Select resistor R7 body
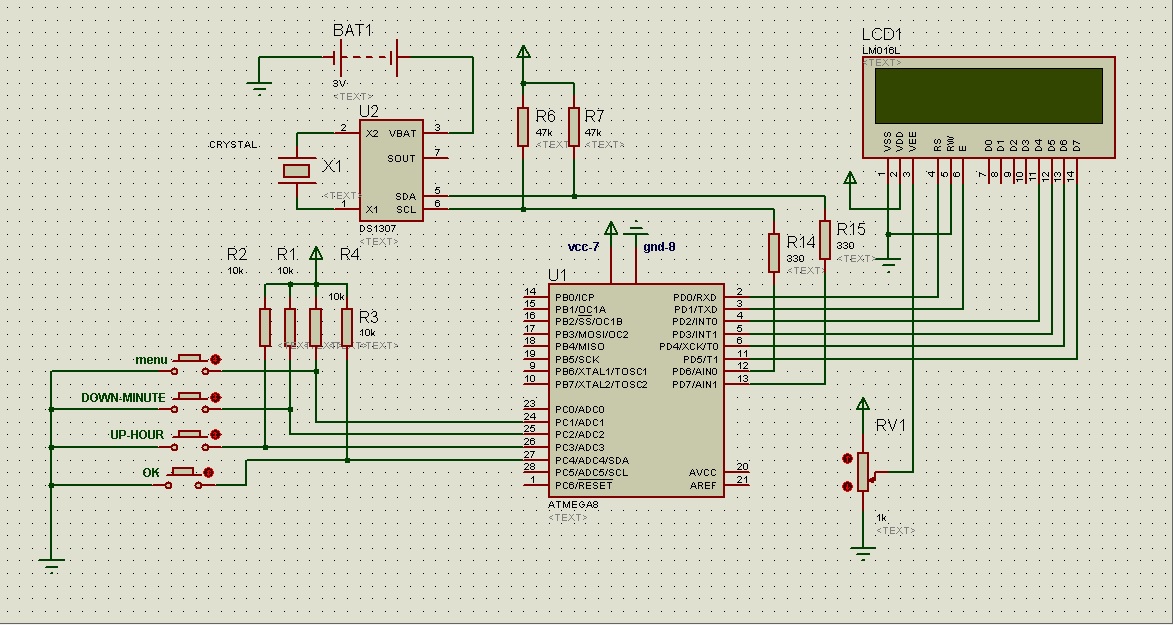The width and height of the screenshot is (1173, 625). 574,126
